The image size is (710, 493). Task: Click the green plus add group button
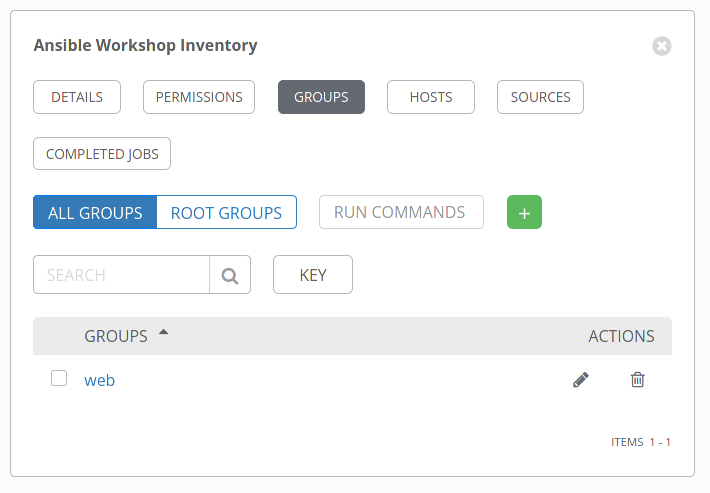pos(524,212)
